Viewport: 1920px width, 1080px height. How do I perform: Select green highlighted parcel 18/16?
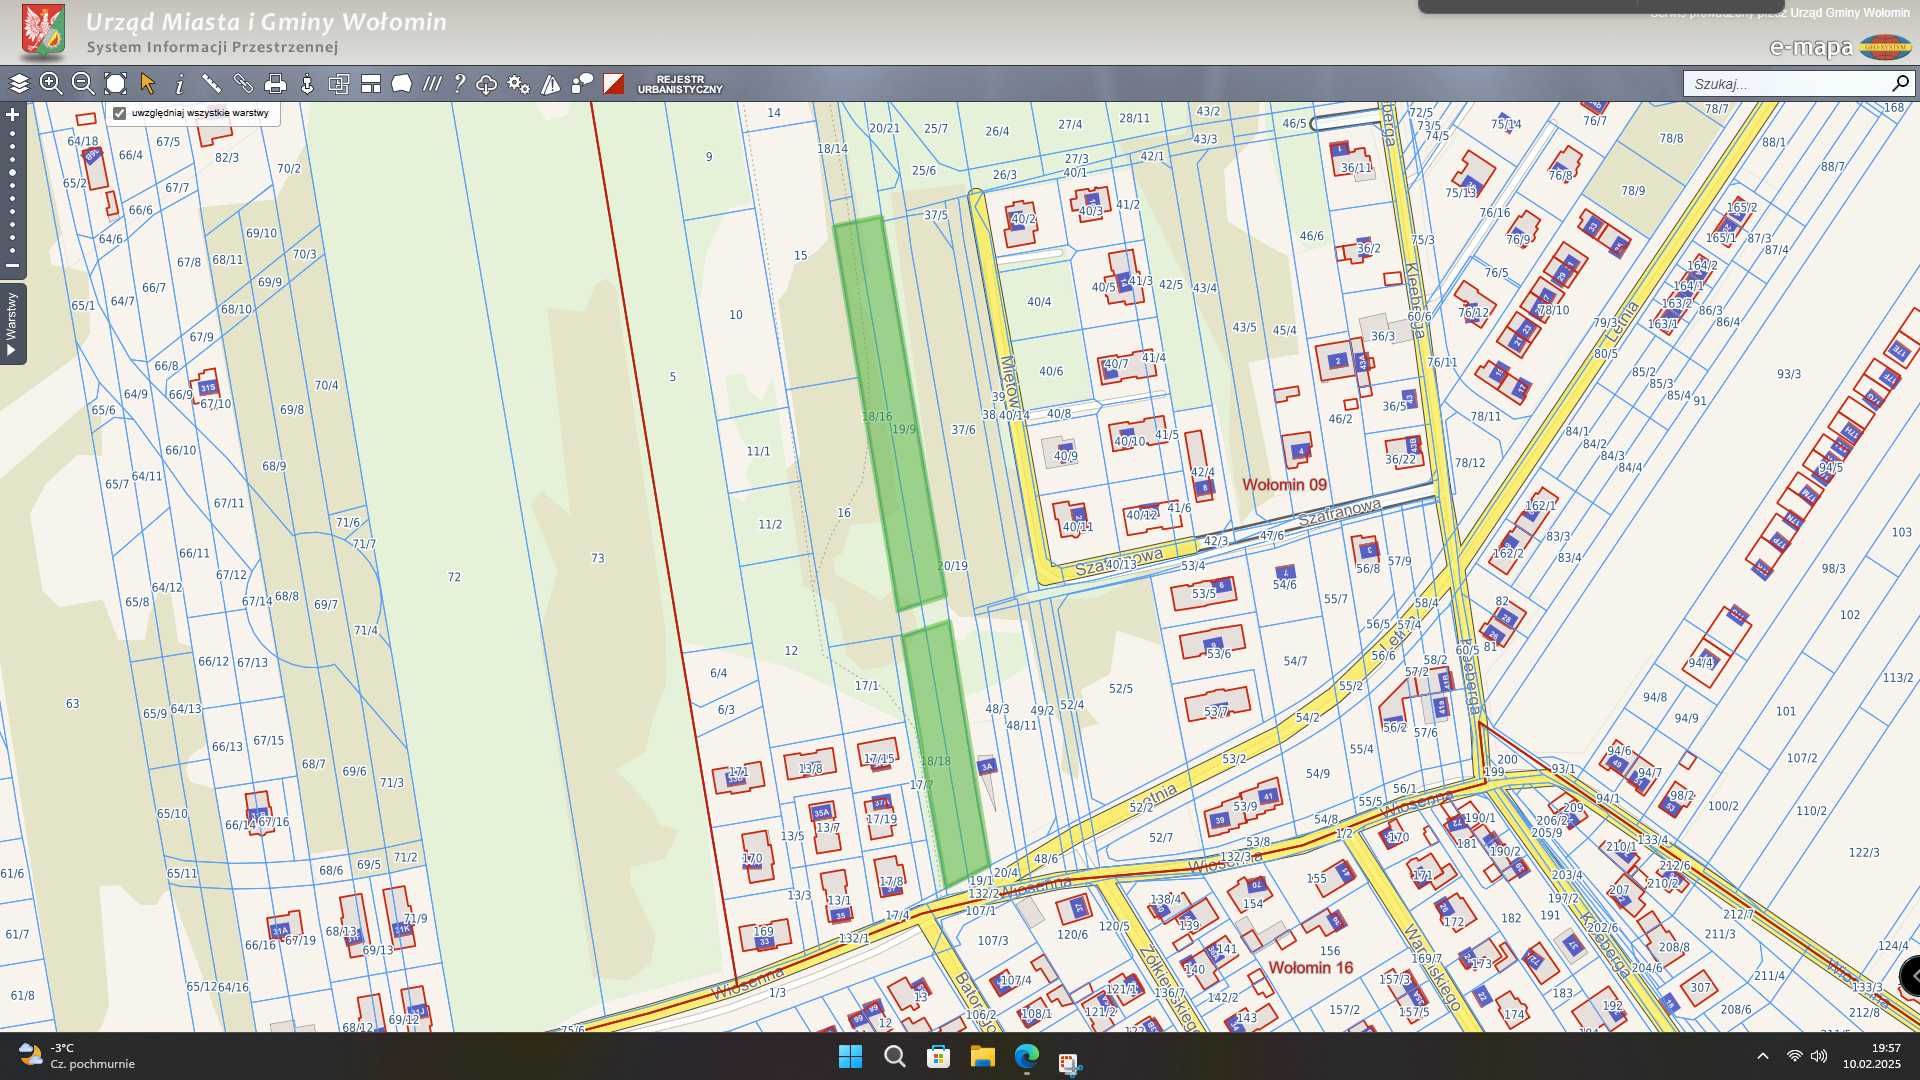[890, 413]
